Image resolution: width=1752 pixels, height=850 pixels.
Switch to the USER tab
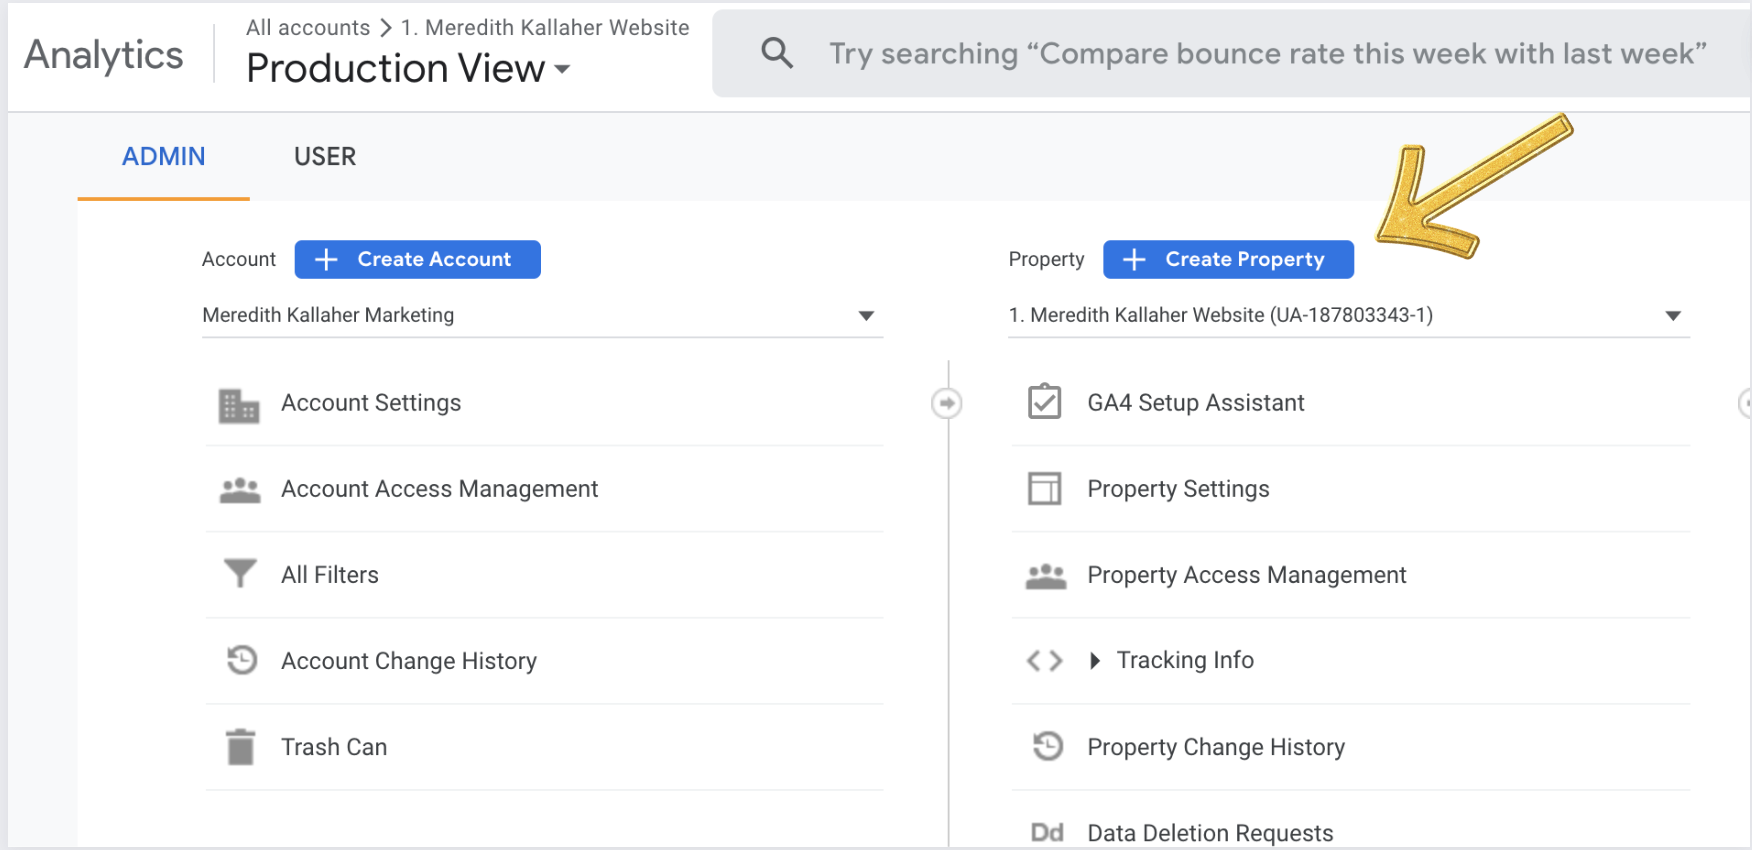point(325,157)
